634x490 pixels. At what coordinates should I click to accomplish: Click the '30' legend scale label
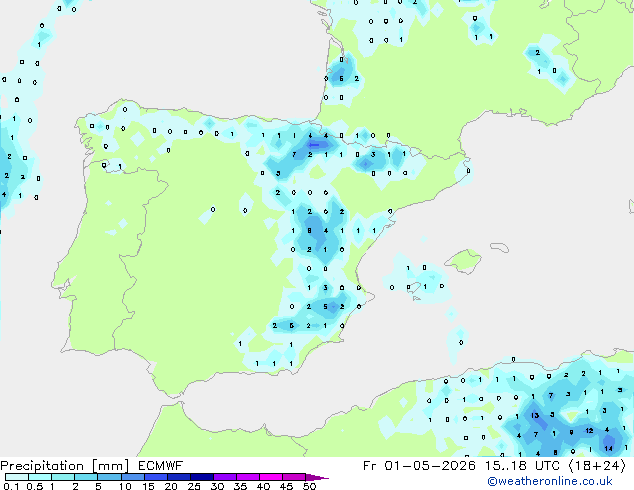pyautogui.click(x=217, y=486)
